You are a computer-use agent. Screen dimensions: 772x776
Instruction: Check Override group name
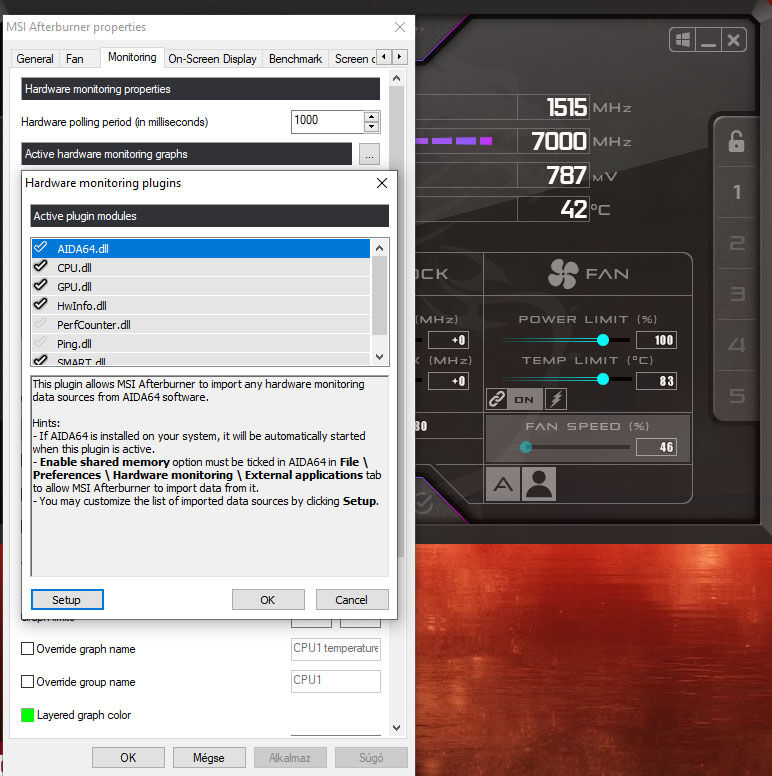(x=28, y=681)
